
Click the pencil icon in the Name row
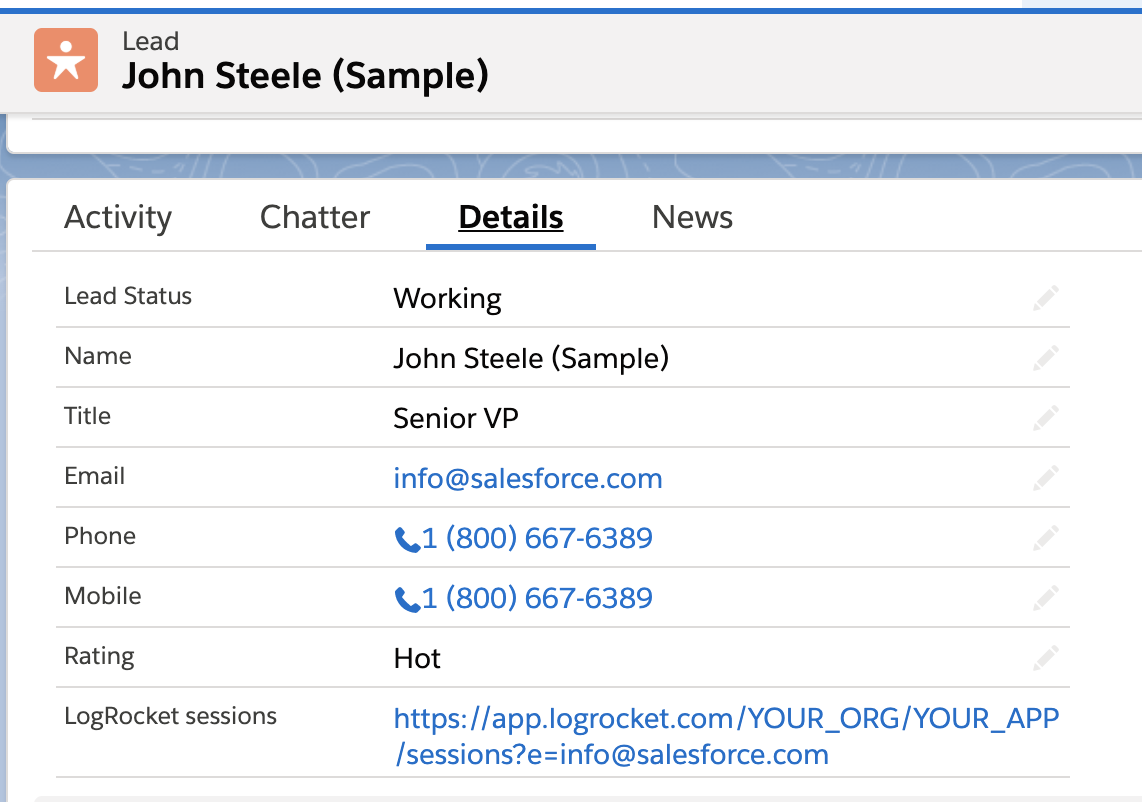pos(1045,358)
